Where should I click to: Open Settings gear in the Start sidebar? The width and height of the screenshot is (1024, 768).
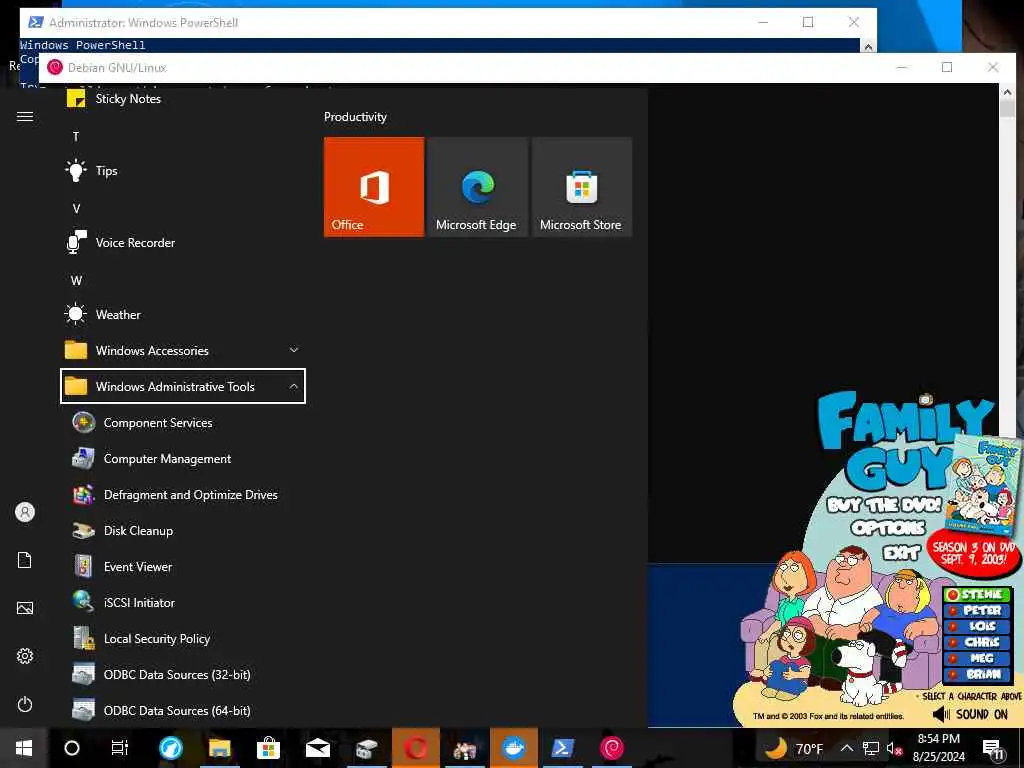tap(25, 656)
